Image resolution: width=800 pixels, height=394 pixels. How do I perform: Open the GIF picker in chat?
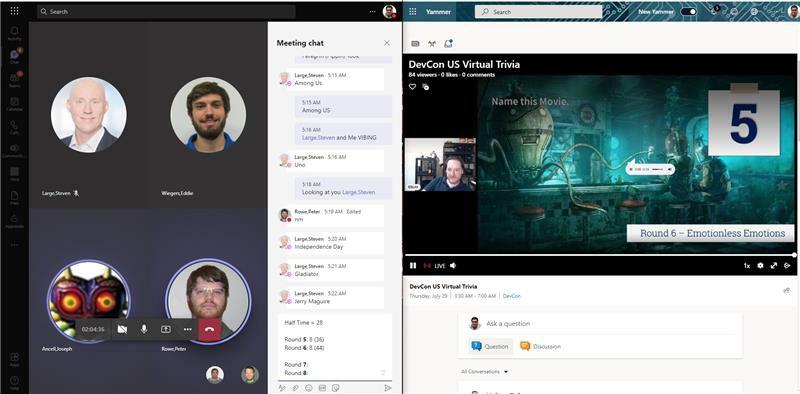[x=322, y=388]
